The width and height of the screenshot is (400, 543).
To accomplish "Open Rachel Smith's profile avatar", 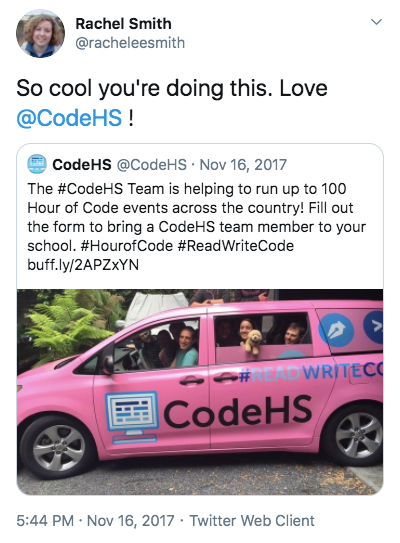I will pyautogui.click(x=40, y=34).
